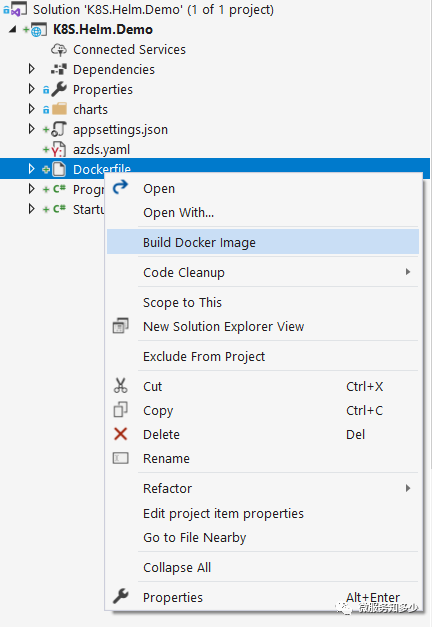The width and height of the screenshot is (432, 627).
Task: Expand the charts folder node
Action: pyautogui.click(x=32, y=109)
